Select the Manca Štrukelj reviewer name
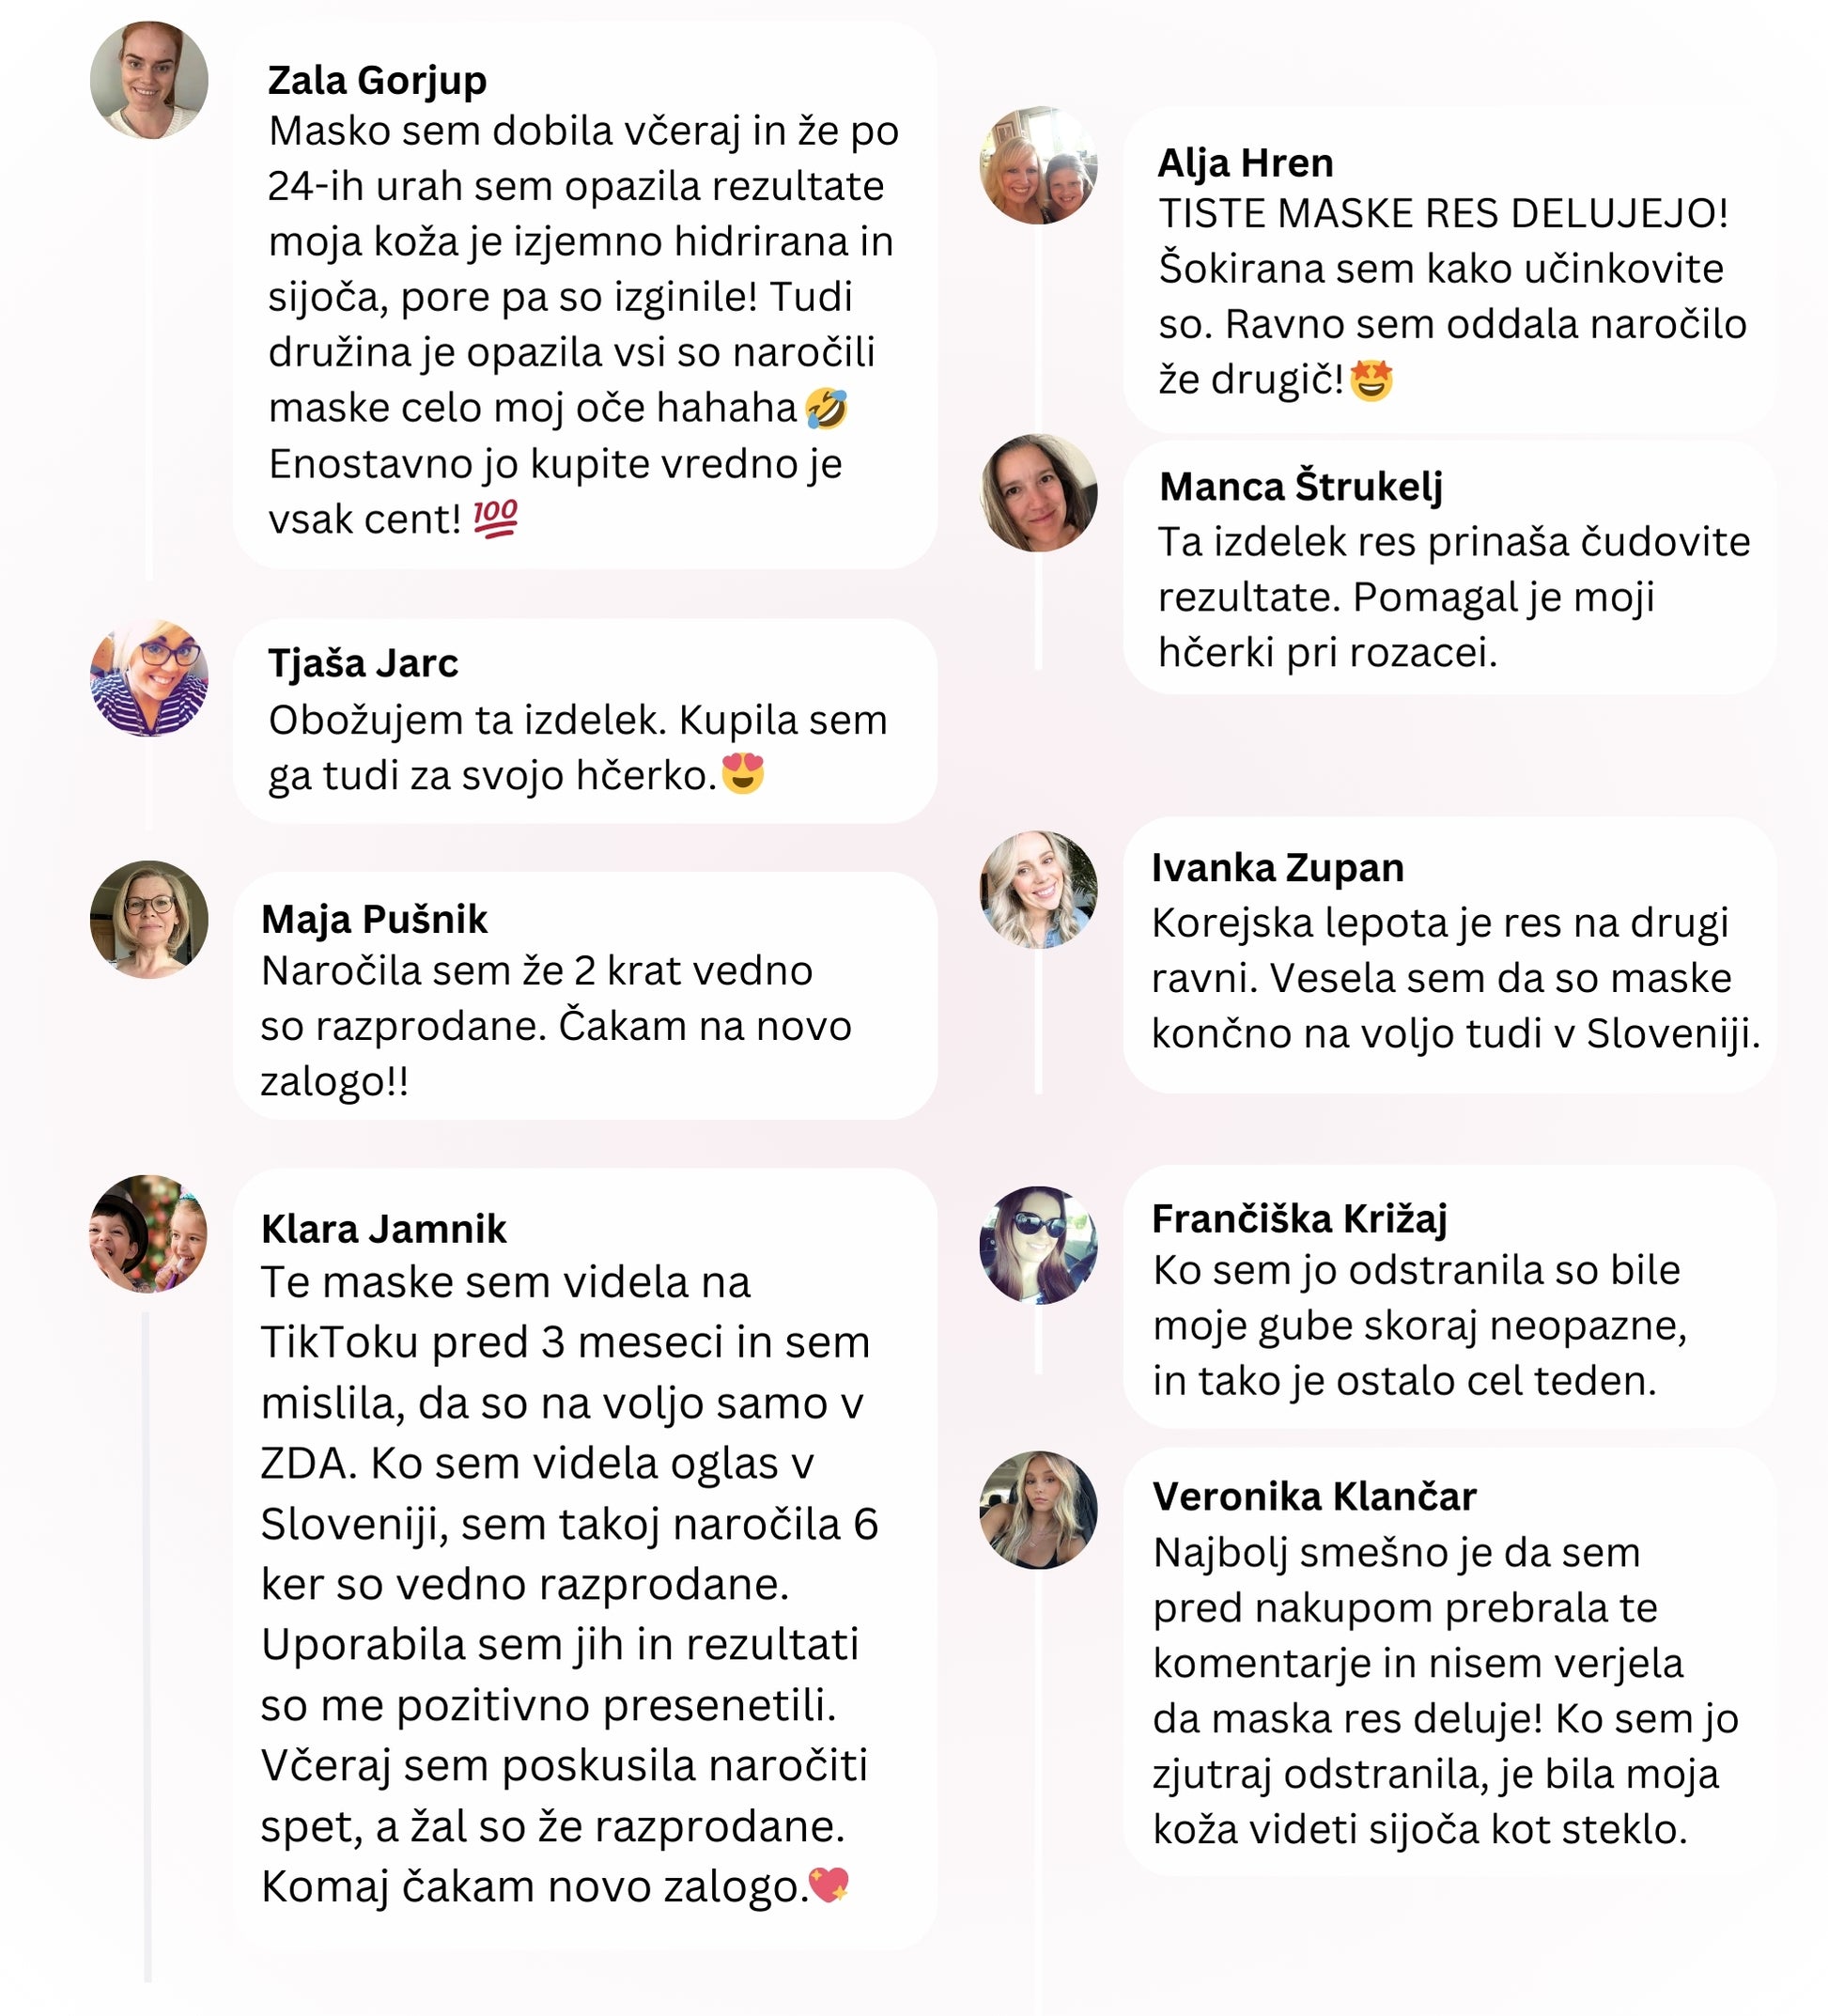 pos(1300,486)
